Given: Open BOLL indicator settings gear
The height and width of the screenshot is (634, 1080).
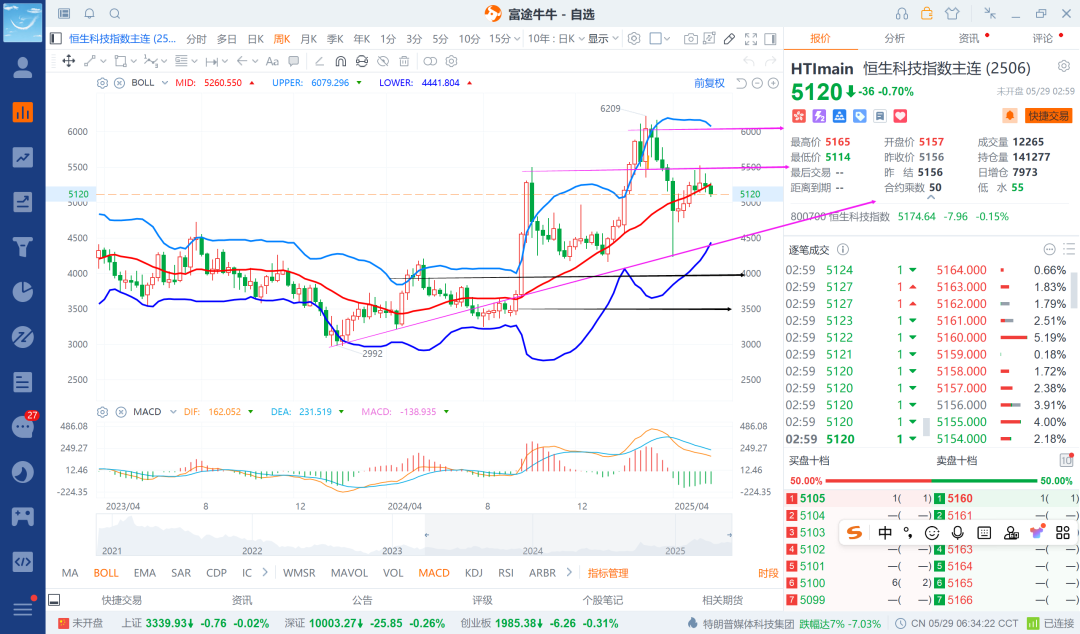Looking at the screenshot, I should [x=102, y=83].
